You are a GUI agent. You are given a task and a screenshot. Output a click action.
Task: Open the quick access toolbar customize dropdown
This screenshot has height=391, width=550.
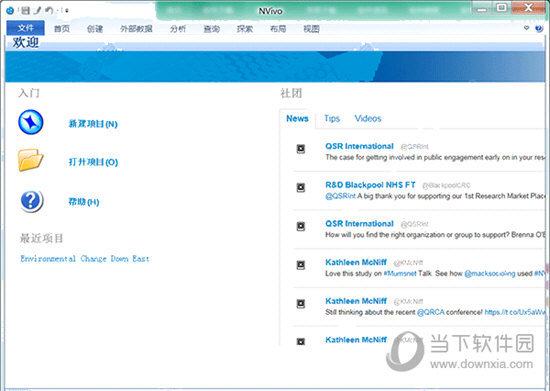coord(66,11)
